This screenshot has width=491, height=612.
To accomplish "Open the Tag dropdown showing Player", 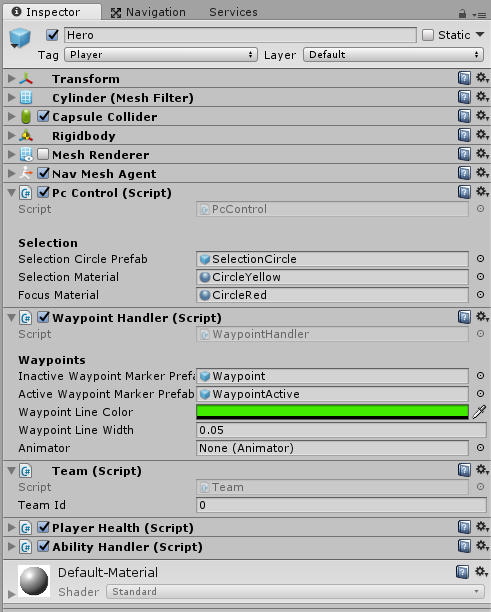I will (161, 55).
